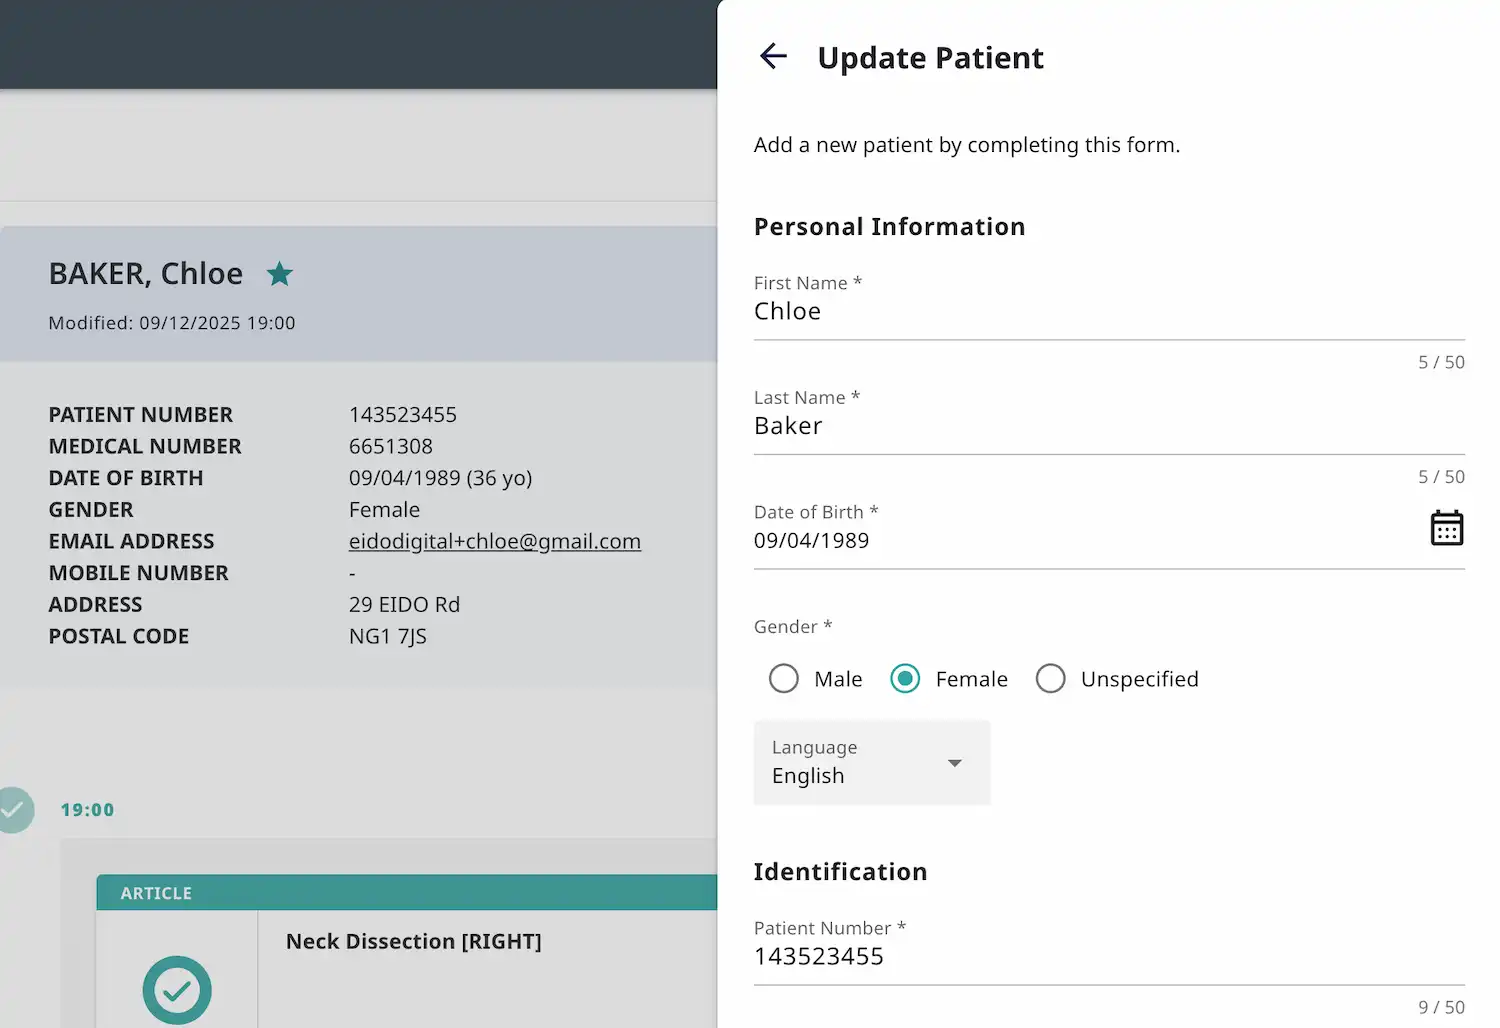Click the teal checkmark circle near 19:00
This screenshot has width=1500, height=1028.
pos(14,810)
